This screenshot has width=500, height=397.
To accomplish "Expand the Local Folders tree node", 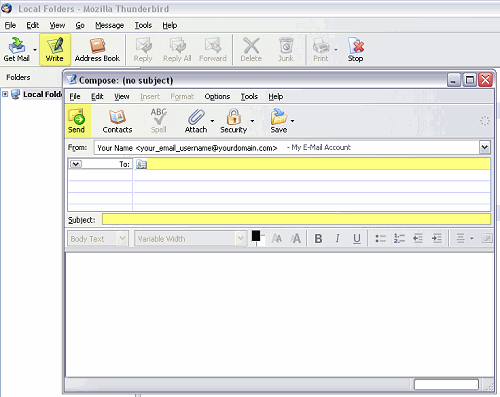I will (x=5, y=94).
